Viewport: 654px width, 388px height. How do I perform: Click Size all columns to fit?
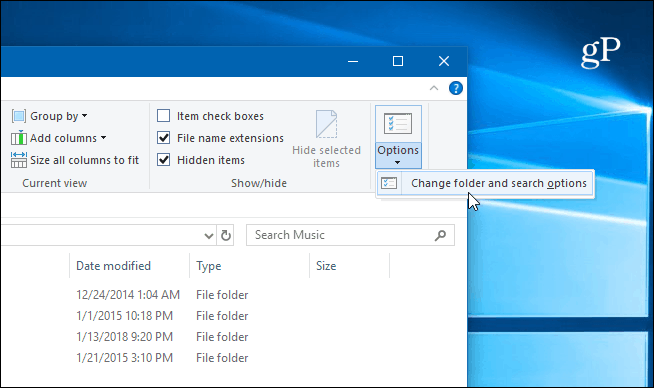(75, 160)
